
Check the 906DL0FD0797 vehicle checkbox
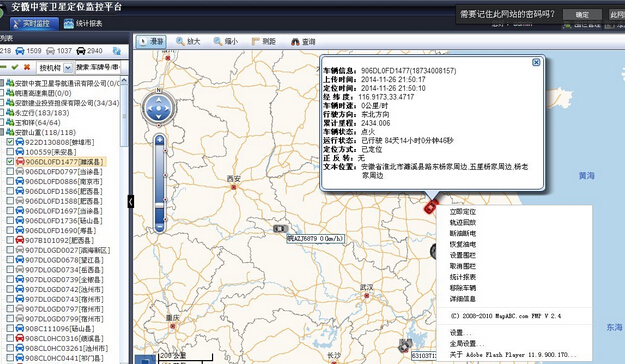pos(10,171)
